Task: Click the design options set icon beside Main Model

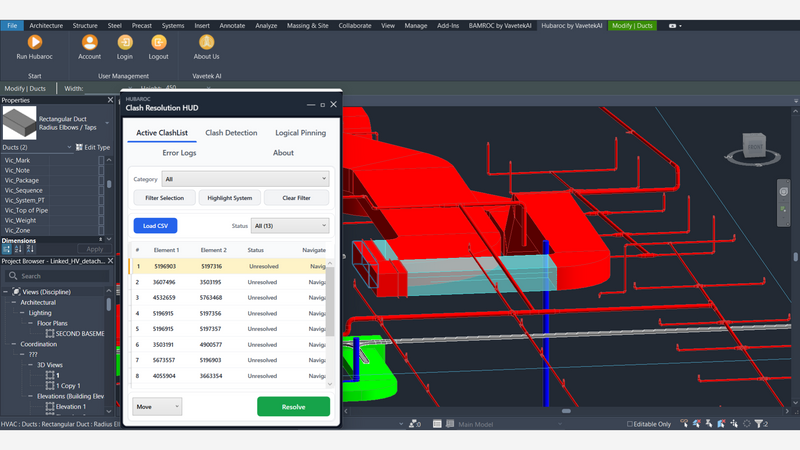Action: click(x=450, y=423)
